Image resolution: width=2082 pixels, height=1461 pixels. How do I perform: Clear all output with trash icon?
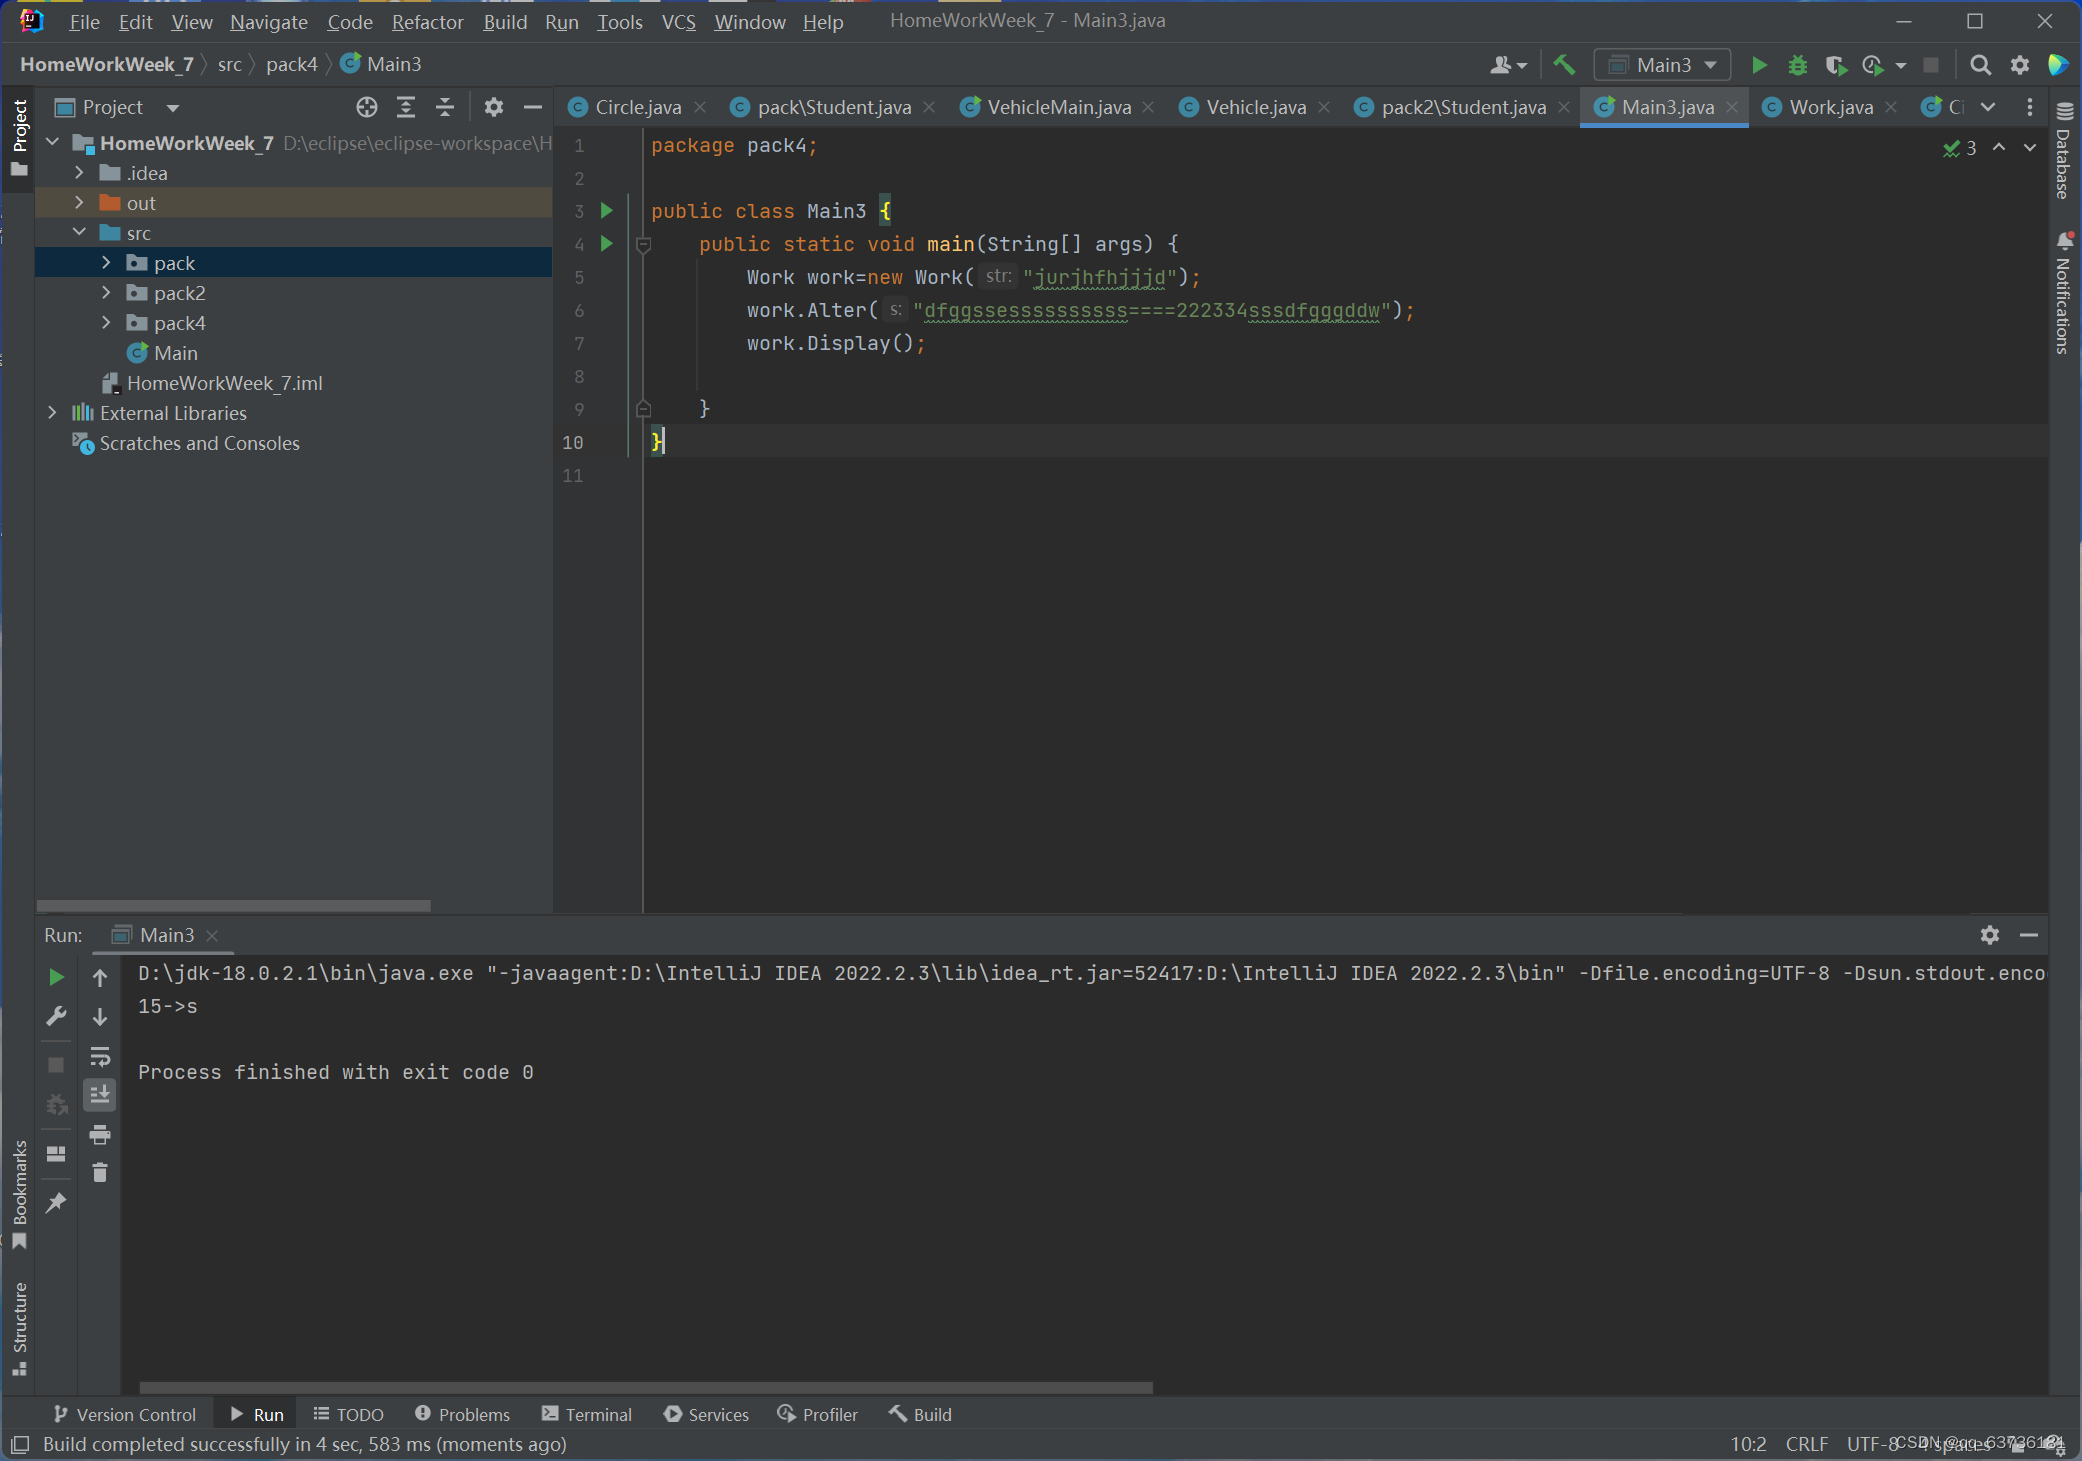tap(100, 1172)
